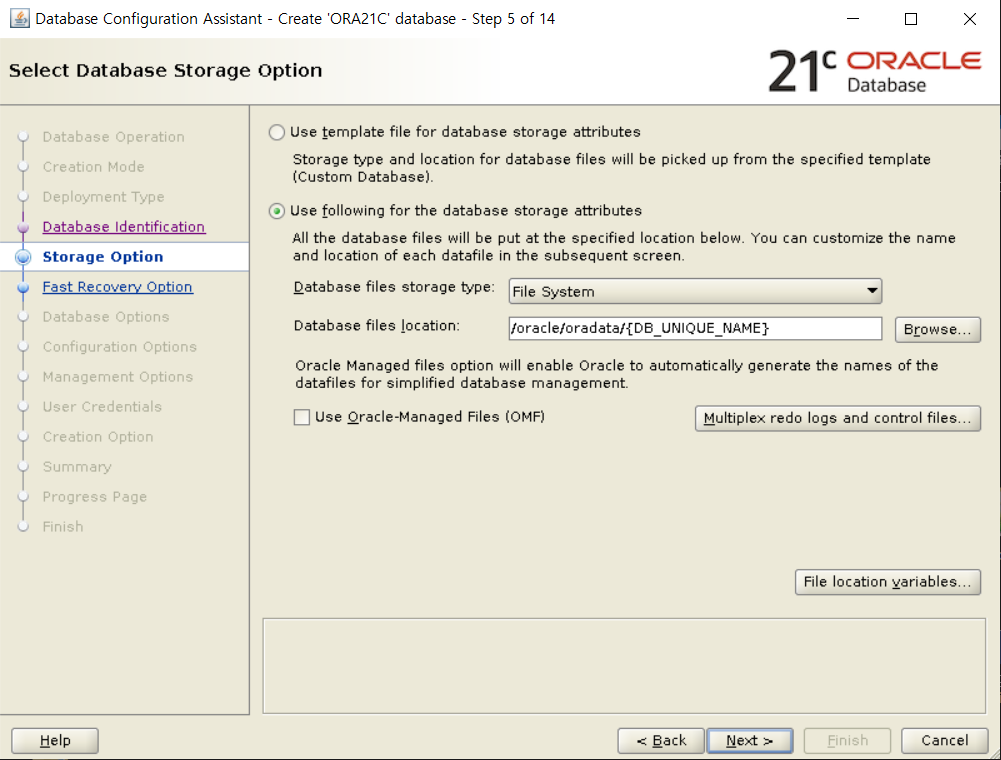Click the 'Database files storage type:' label
Image resolution: width=1001 pixels, height=760 pixels.
pyautogui.click(x=394, y=287)
